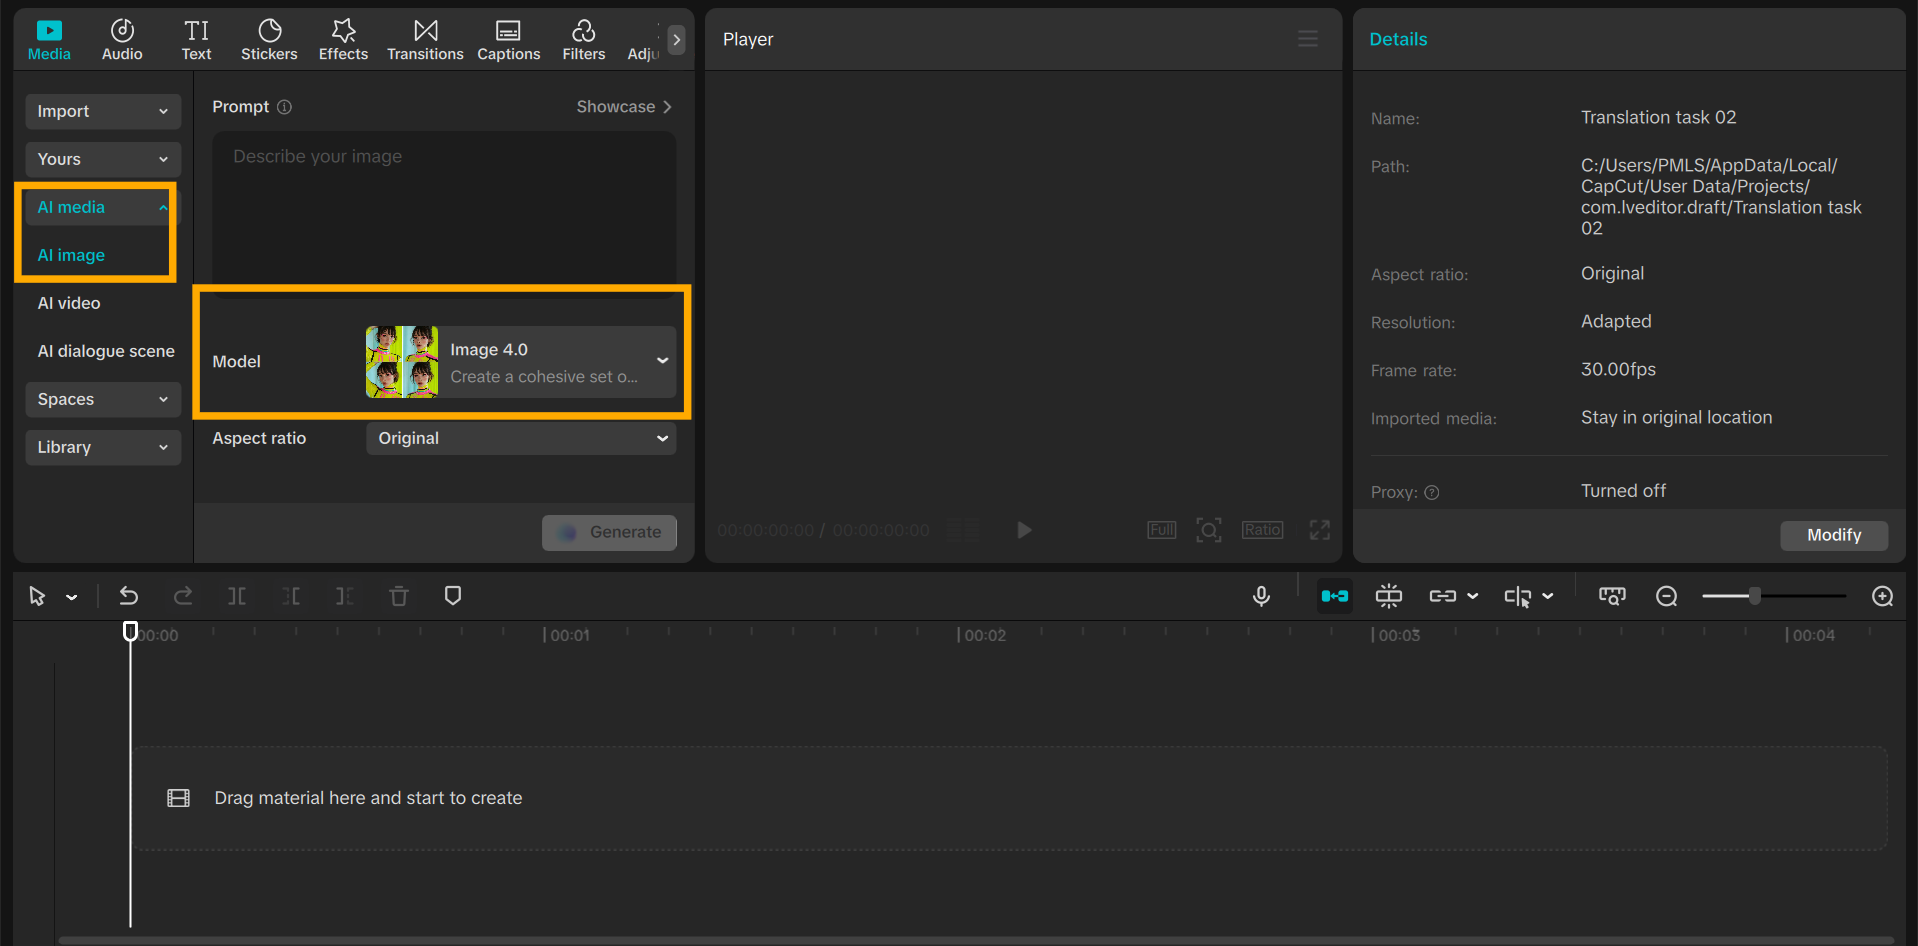Click the Modify button
This screenshot has height=946, width=1918.
[1833, 535]
